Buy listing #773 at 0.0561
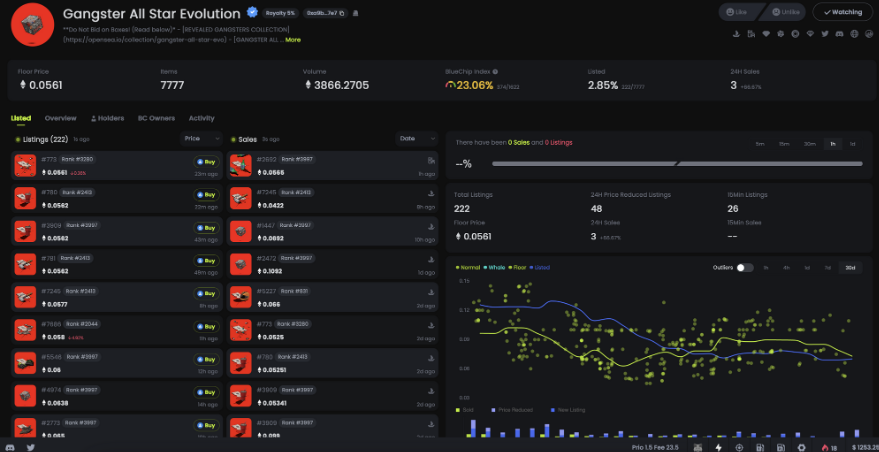The image size is (879, 452). (x=206, y=162)
